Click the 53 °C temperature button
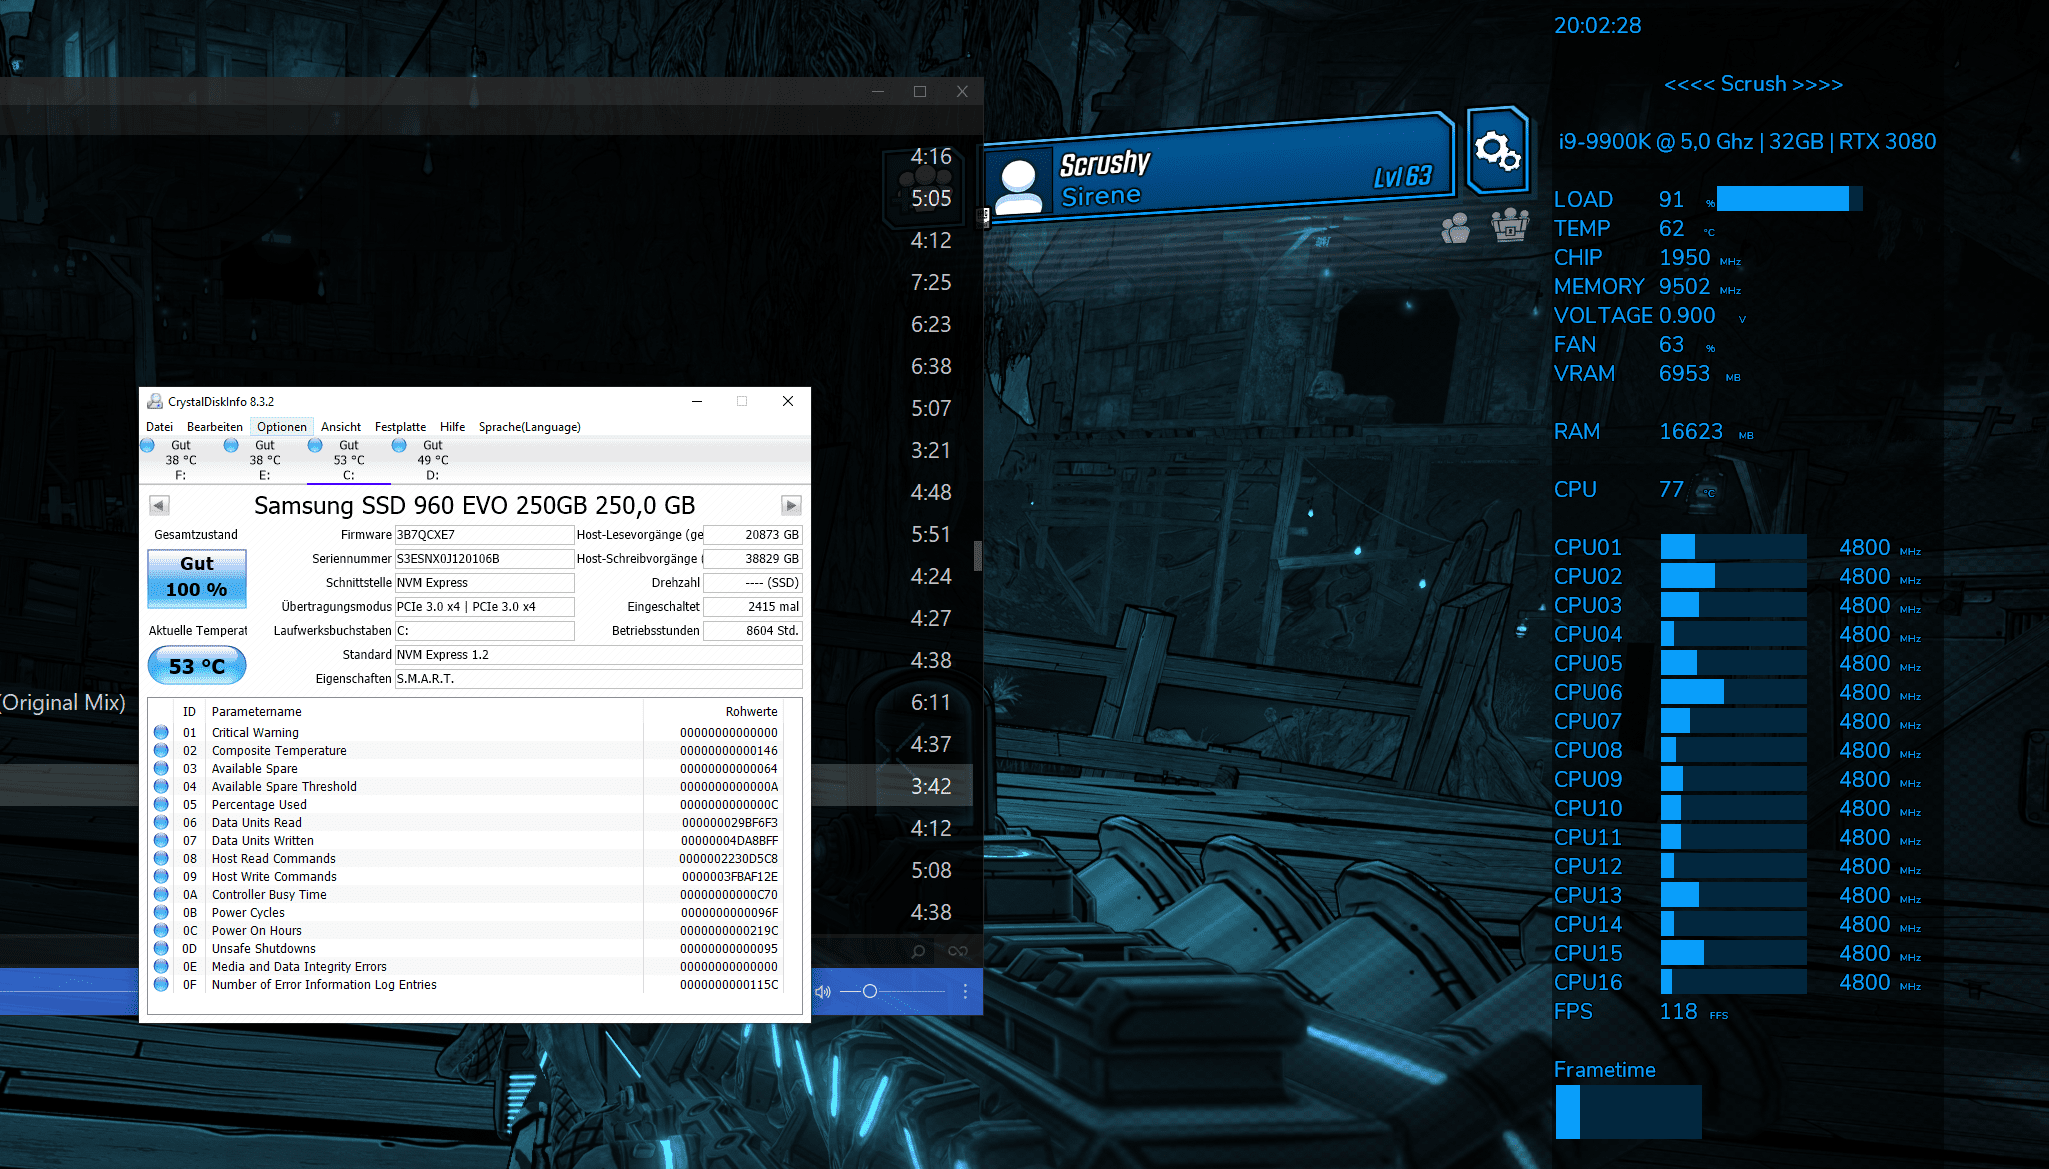2049x1169 pixels. (197, 666)
